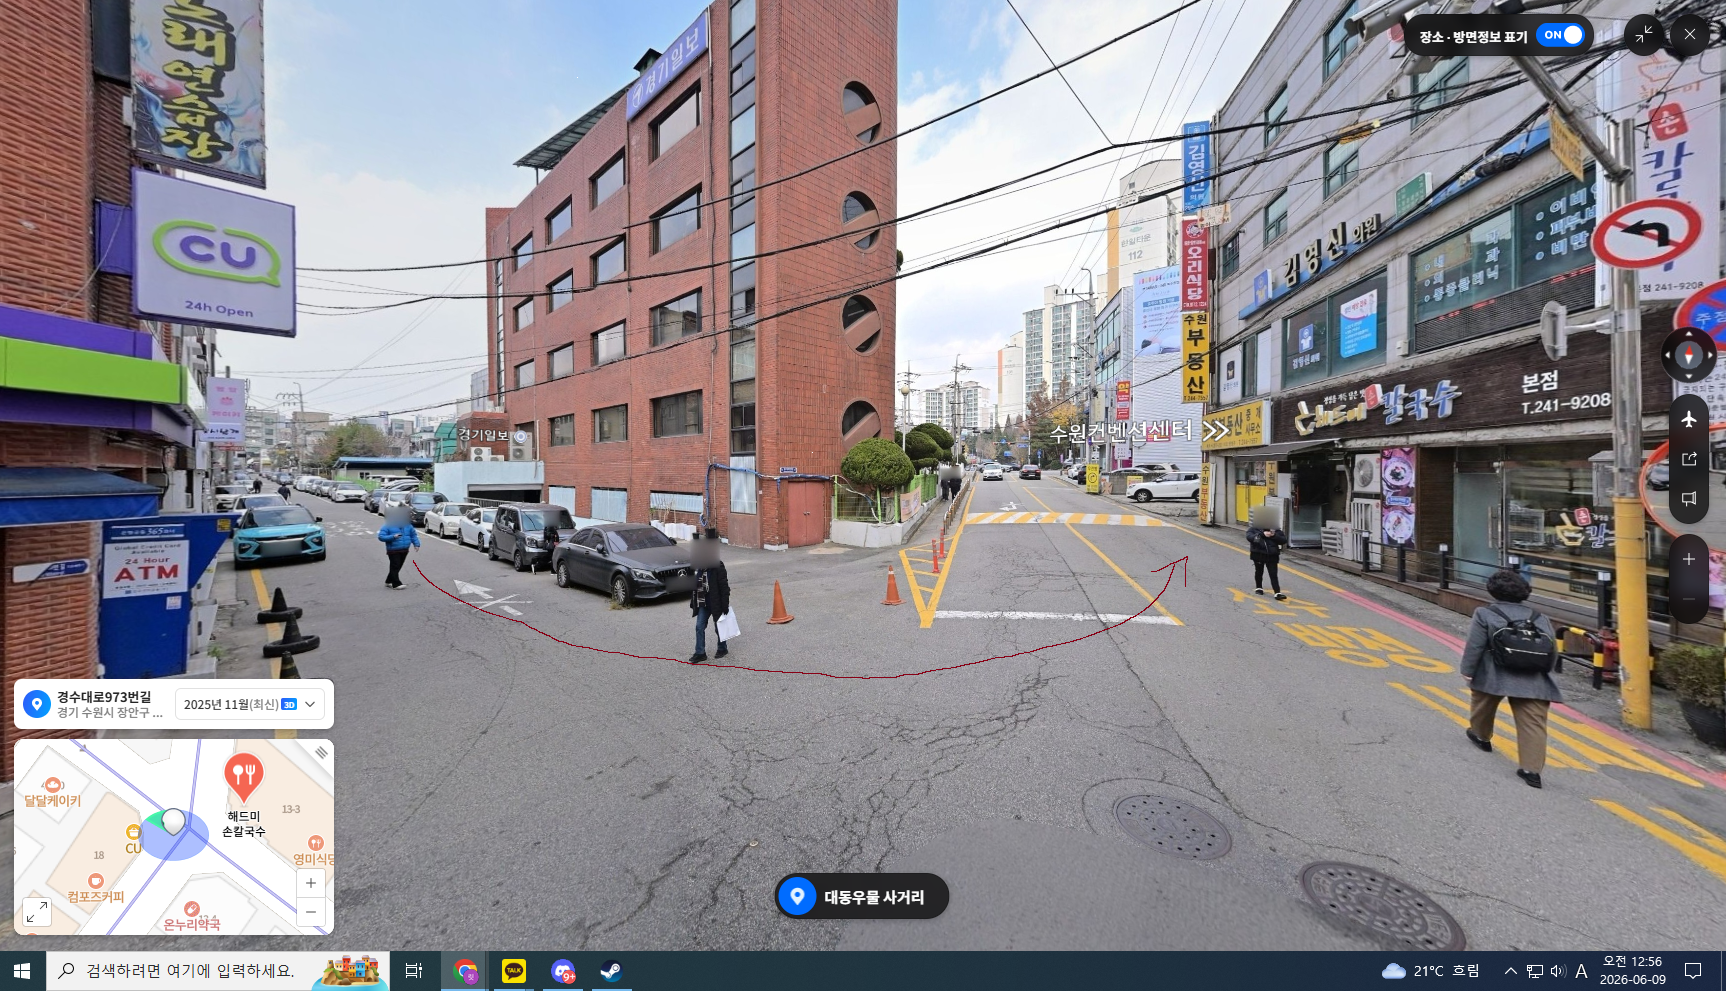Click the taskbar search box
The width and height of the screenshot is (1726, 991).
coord(218,971)
